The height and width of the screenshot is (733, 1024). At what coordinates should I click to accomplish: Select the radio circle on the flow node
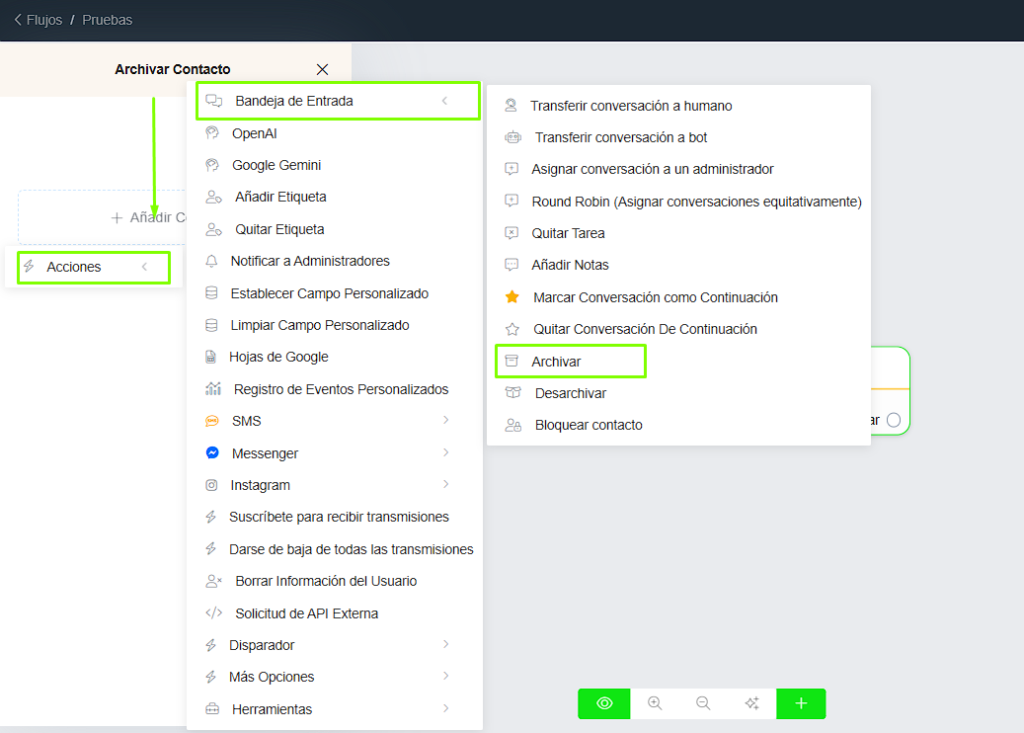(x=893, y=420)
